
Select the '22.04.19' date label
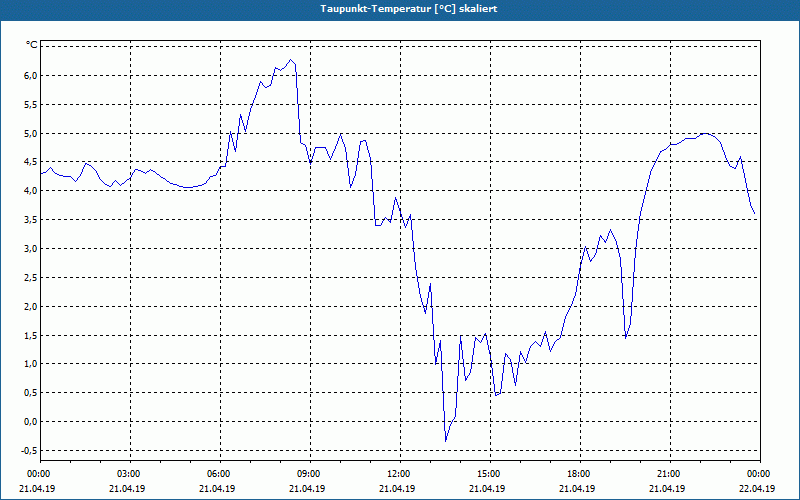tap(757, 488)
